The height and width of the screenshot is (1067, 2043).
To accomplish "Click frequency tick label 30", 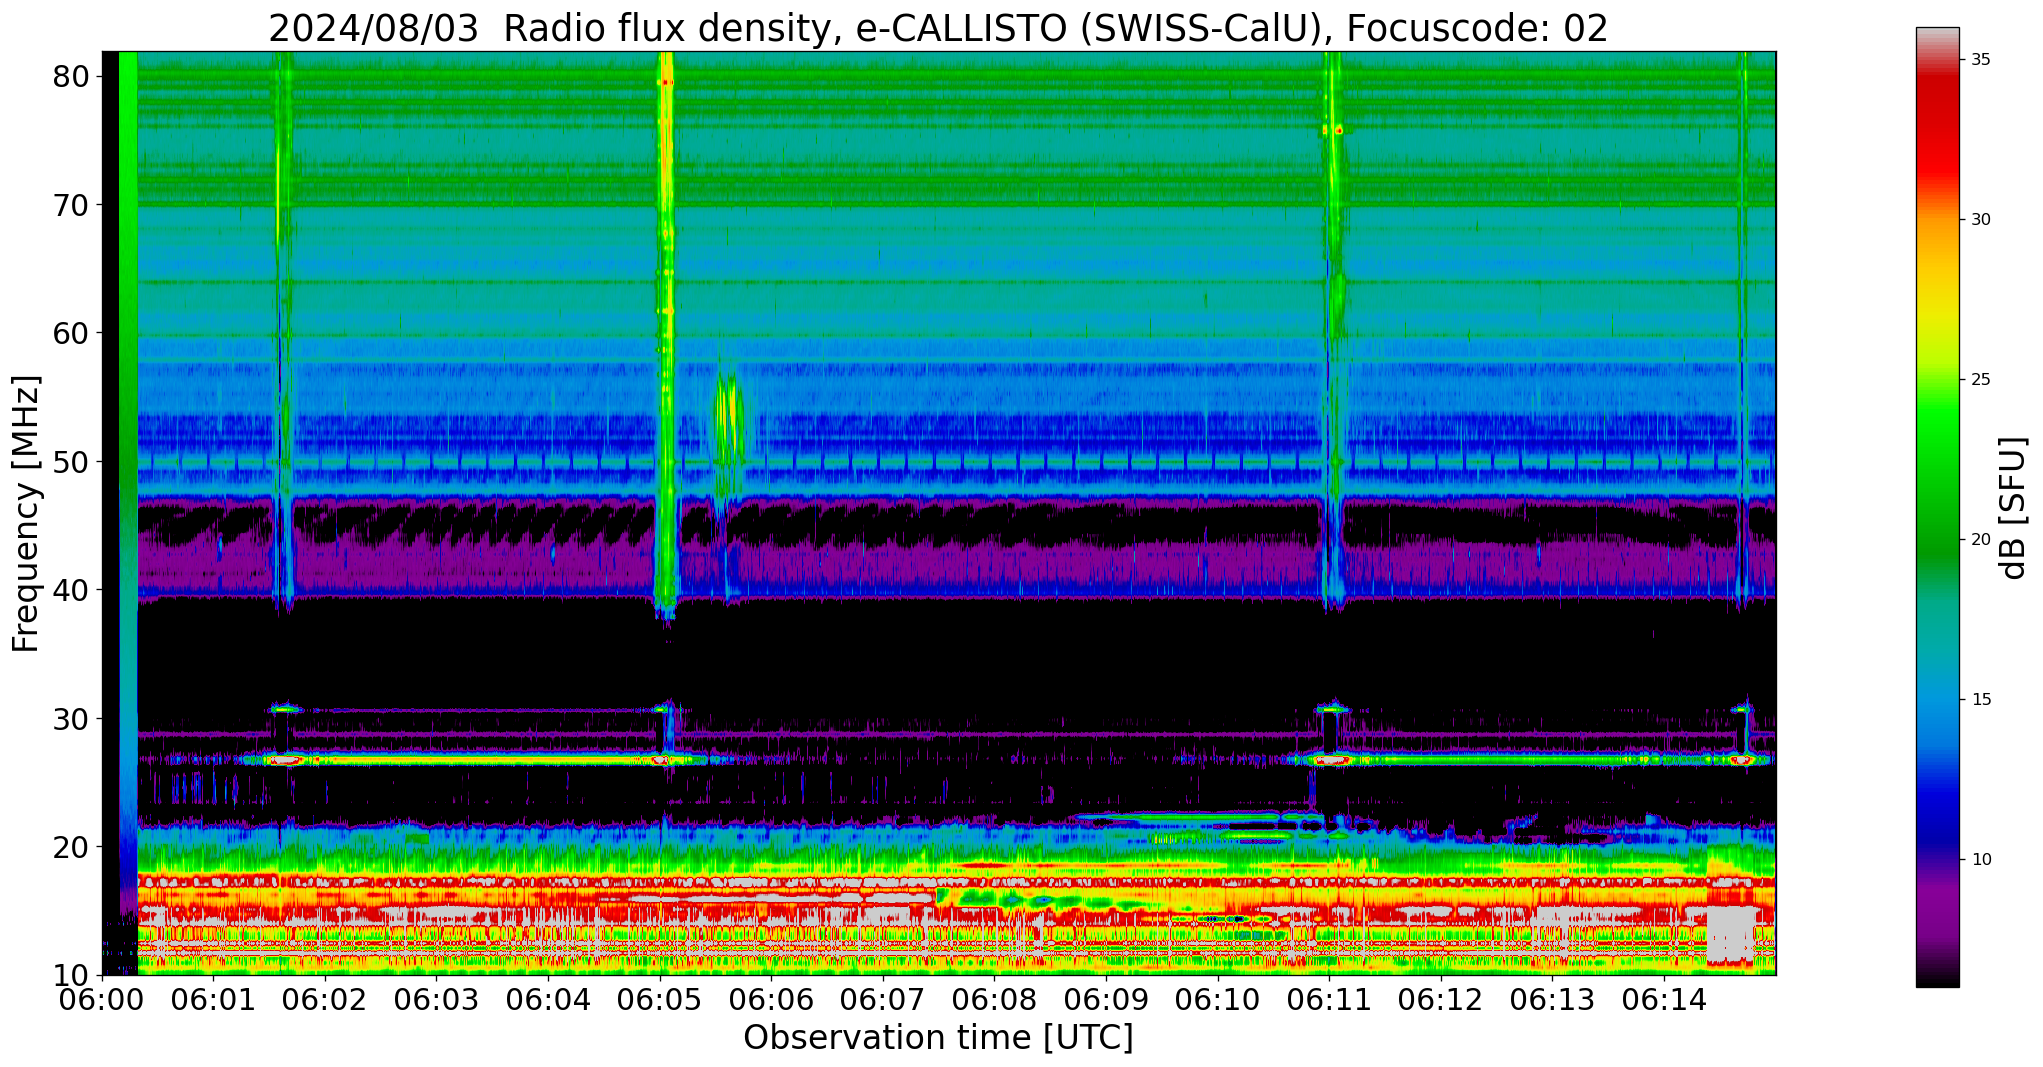I will coord(72,718).
